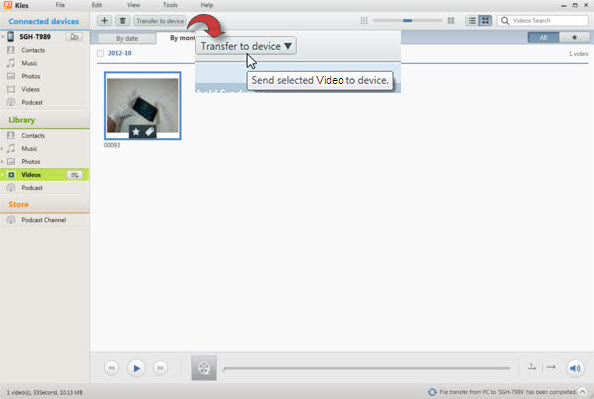This screenshot has width=594, height=399.
Task: Open device Videos under SGH-T989
Action: pyautogui.click(x=30, y=89)
